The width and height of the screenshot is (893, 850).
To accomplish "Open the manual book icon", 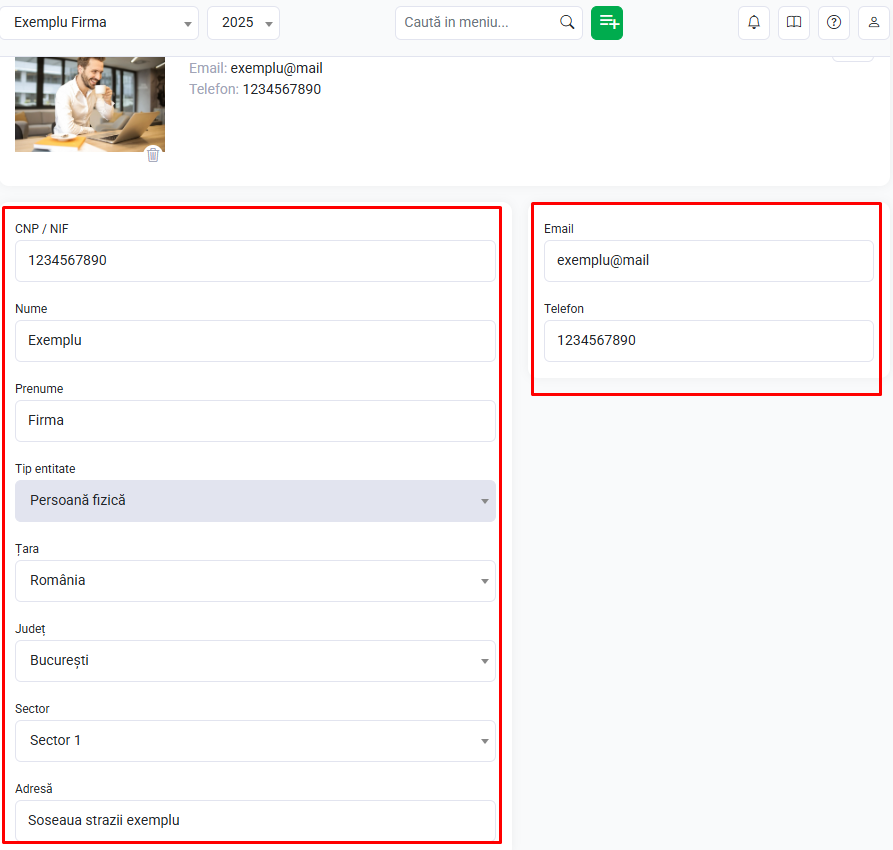I will coord(793,23).
